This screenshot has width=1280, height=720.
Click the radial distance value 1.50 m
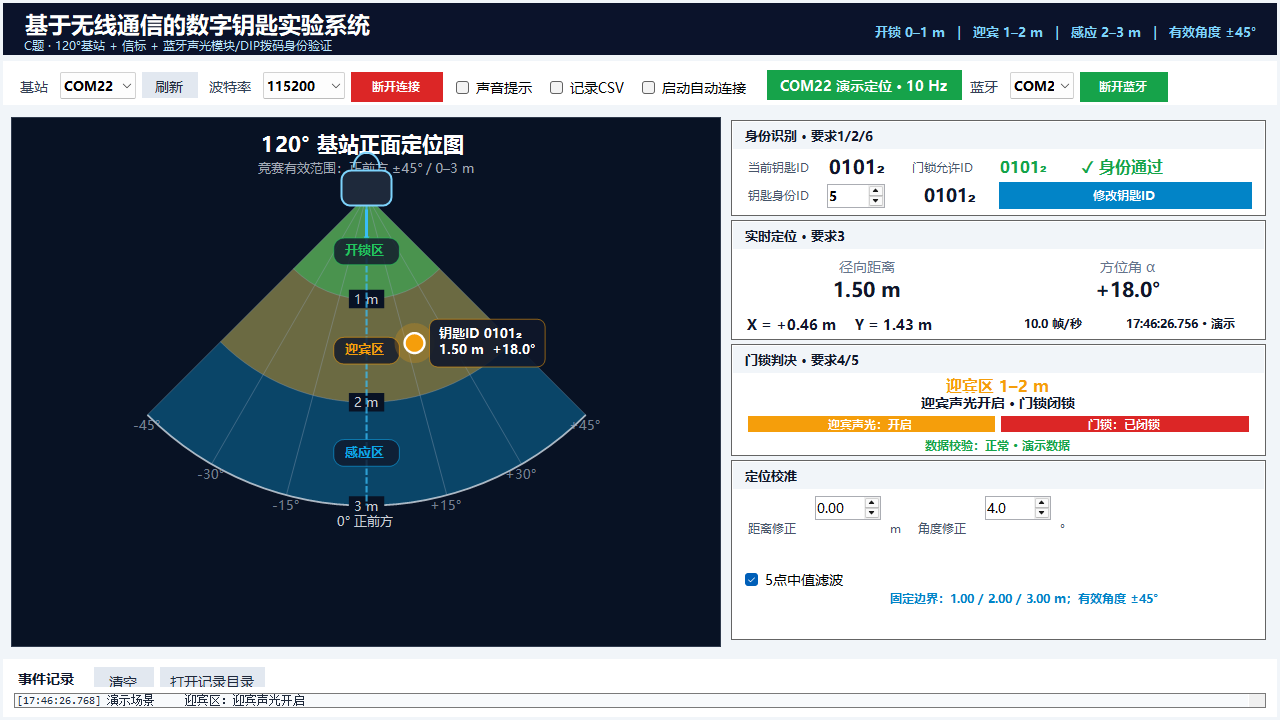[867, 290]
